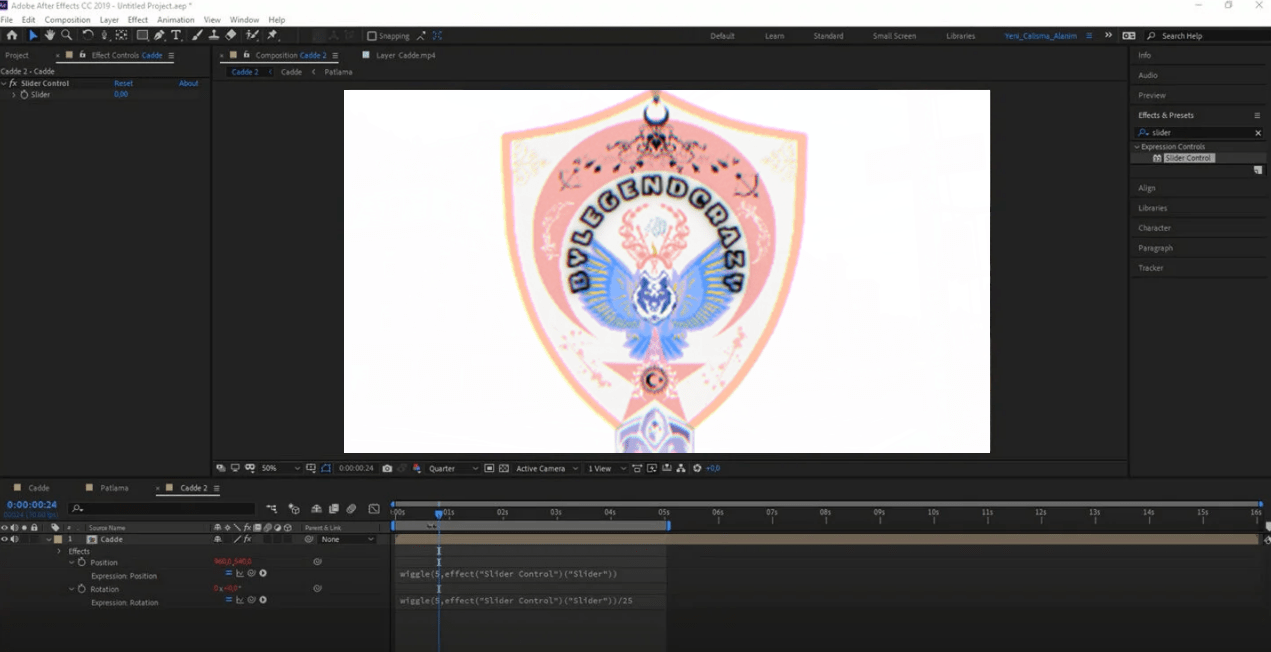Image resolution: width=1271 pixels, height=652 pixels.
Task: Expand the Slider property in Effect Controls
Action: pyautogui.click(x=14, y=94)
